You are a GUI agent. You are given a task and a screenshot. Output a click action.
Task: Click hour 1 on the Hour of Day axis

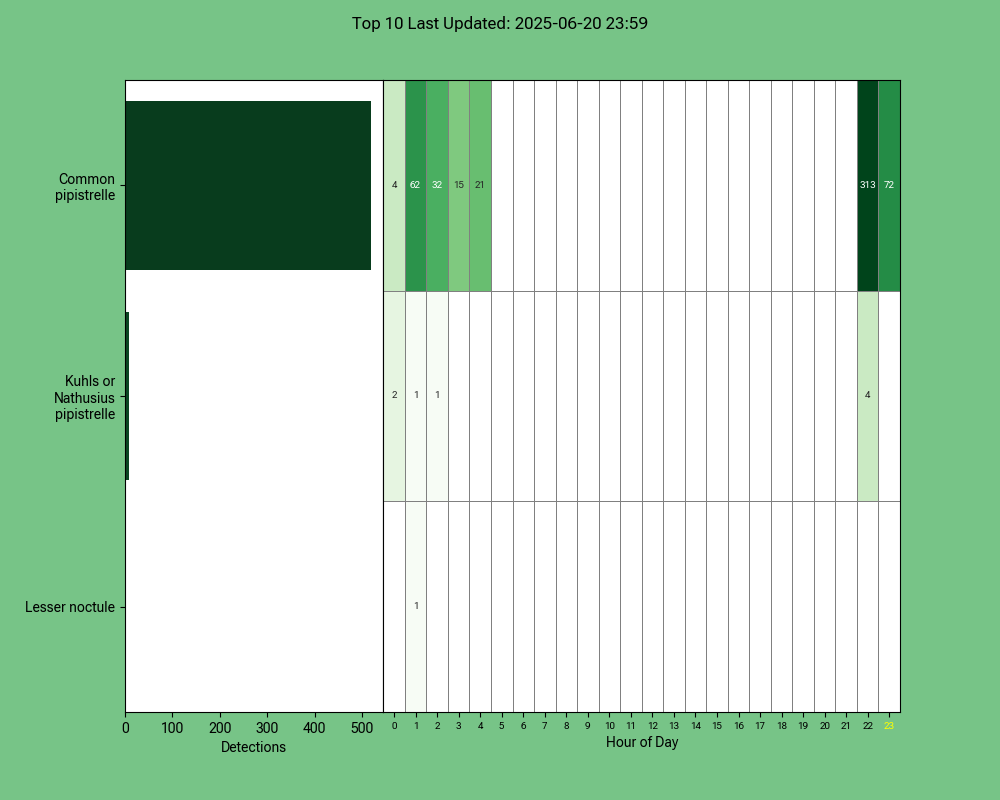click(416, 726)
